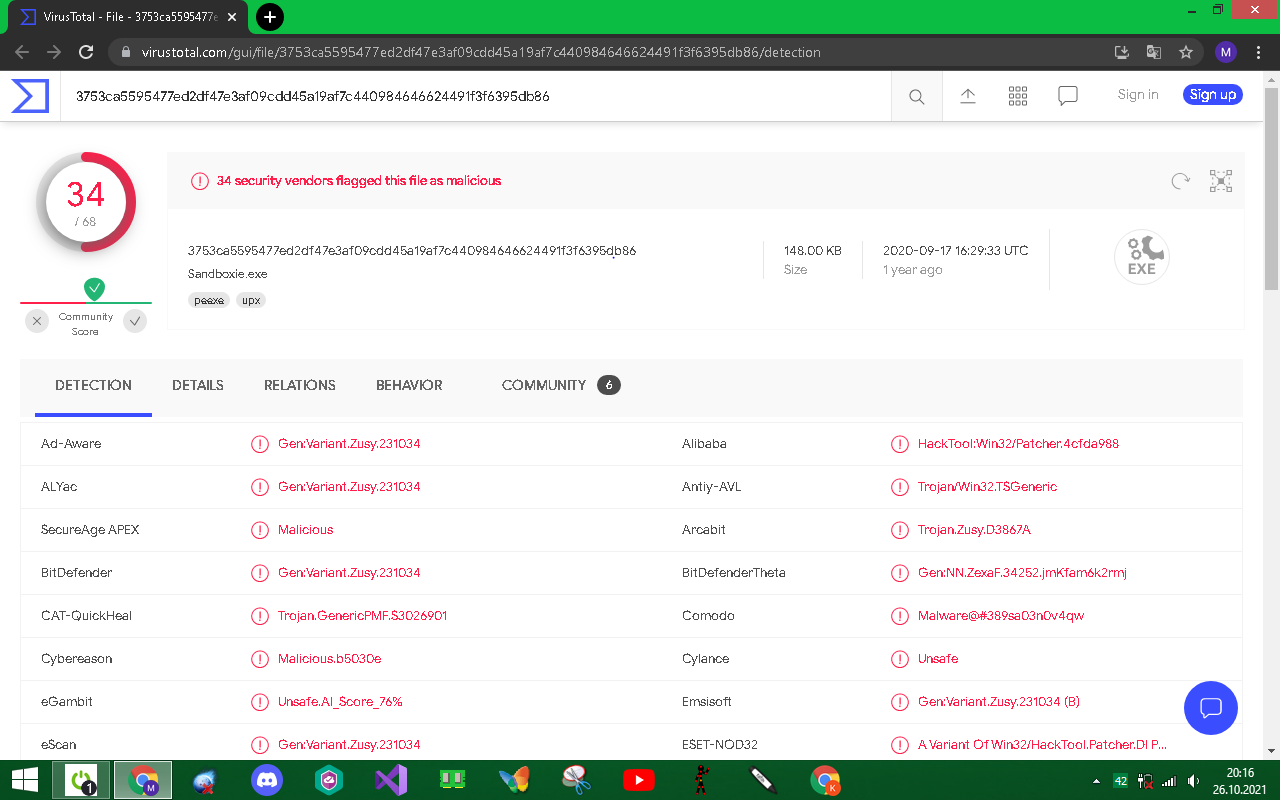
Task: Click the VirusTotal logo icon
Action: [30, 96]
